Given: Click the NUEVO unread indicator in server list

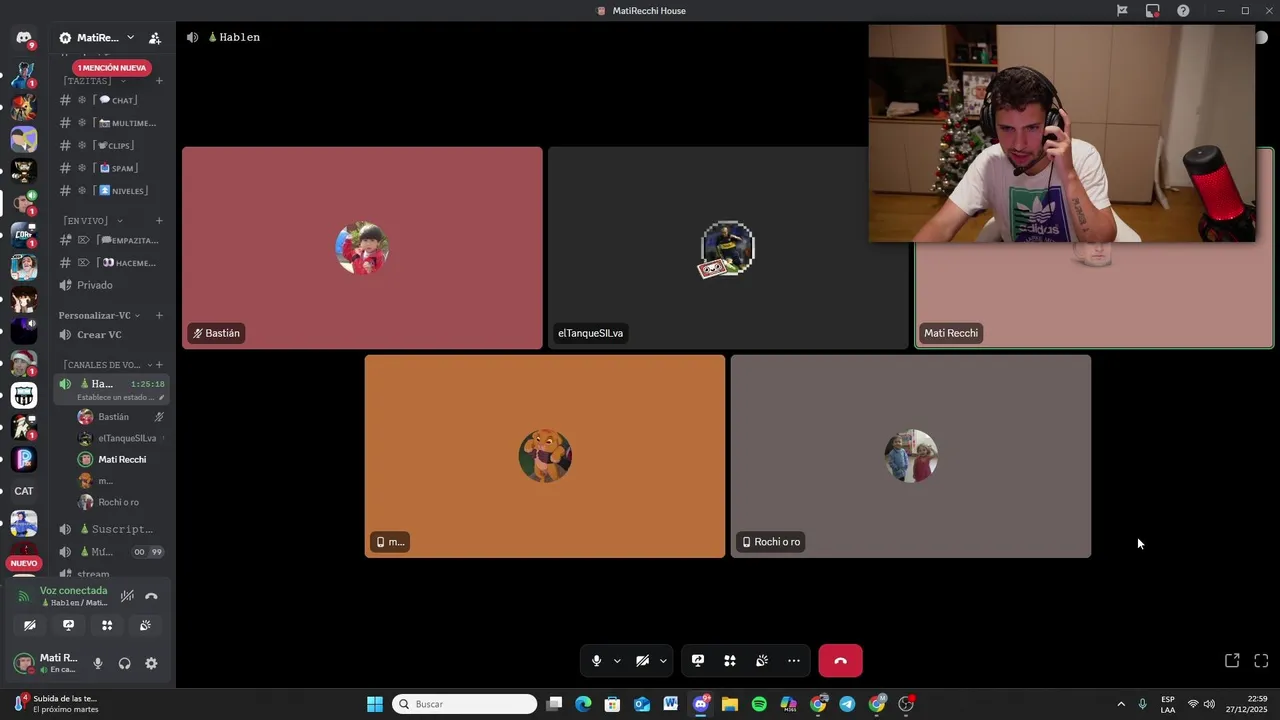Looking at the screenshot, I should [x=24, y=563].
